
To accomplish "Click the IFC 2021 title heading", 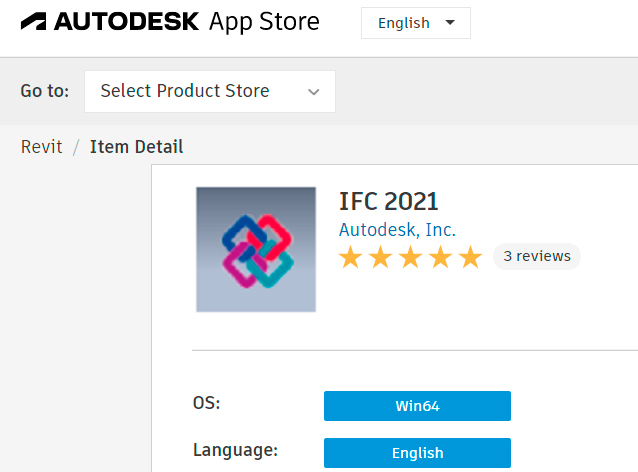I will [x=389, y=201].
